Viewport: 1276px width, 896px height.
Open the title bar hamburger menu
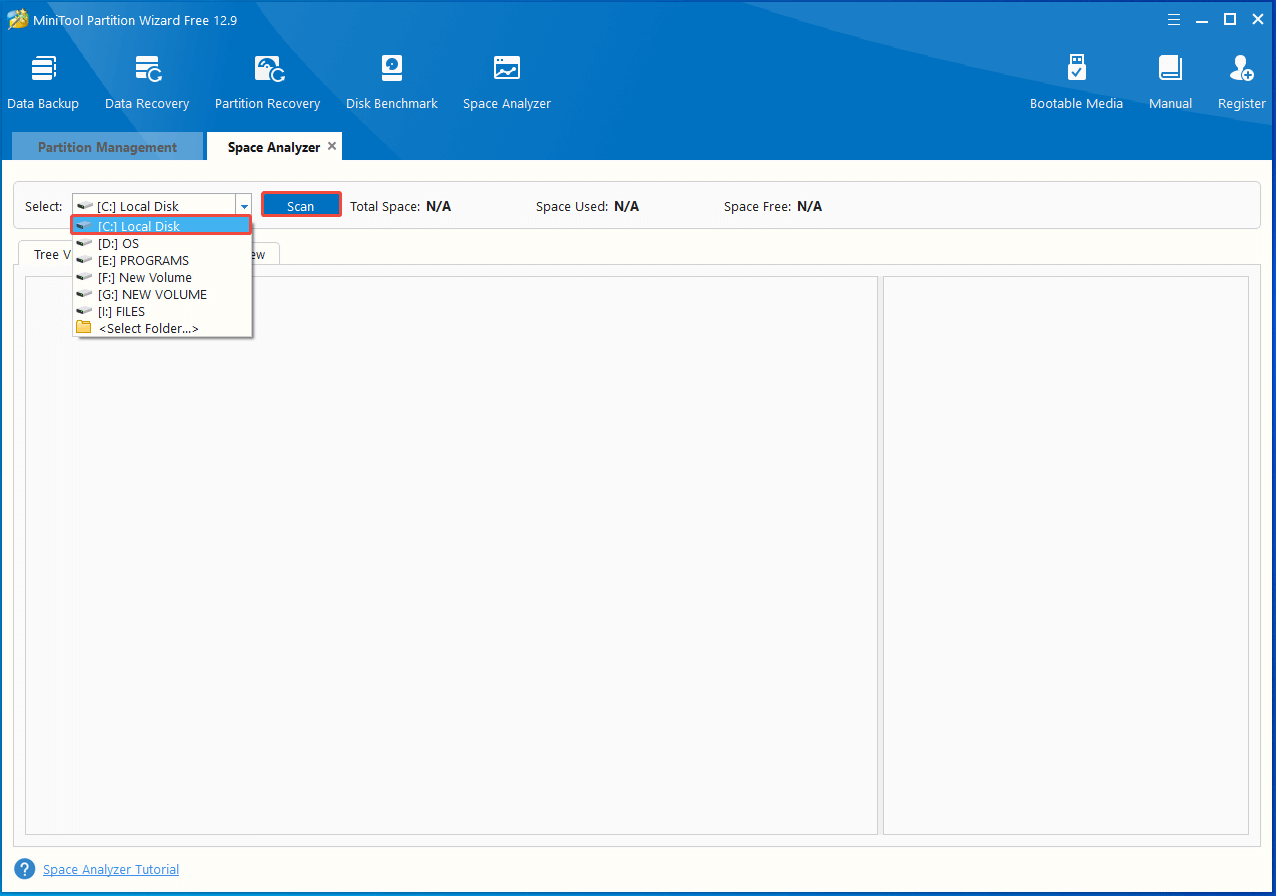[x=1173, y=19]
